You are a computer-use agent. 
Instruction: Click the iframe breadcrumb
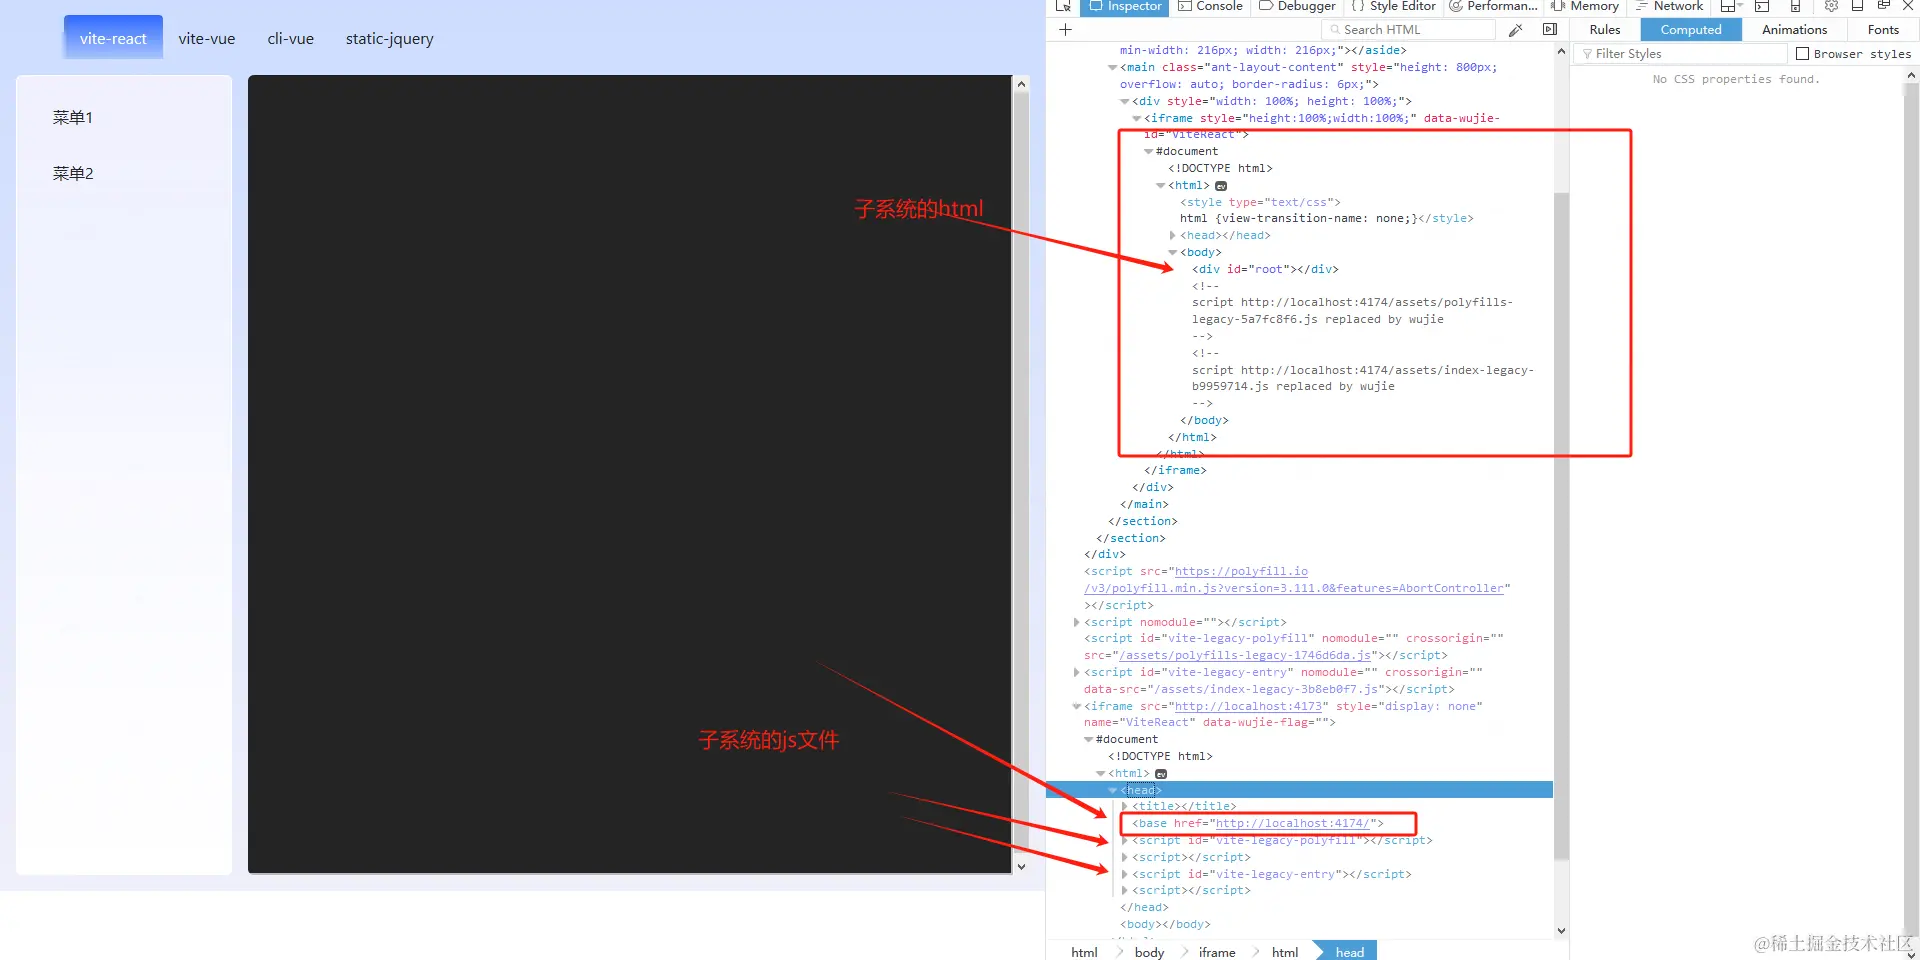pyautogui.click(x=1217, y=952)
